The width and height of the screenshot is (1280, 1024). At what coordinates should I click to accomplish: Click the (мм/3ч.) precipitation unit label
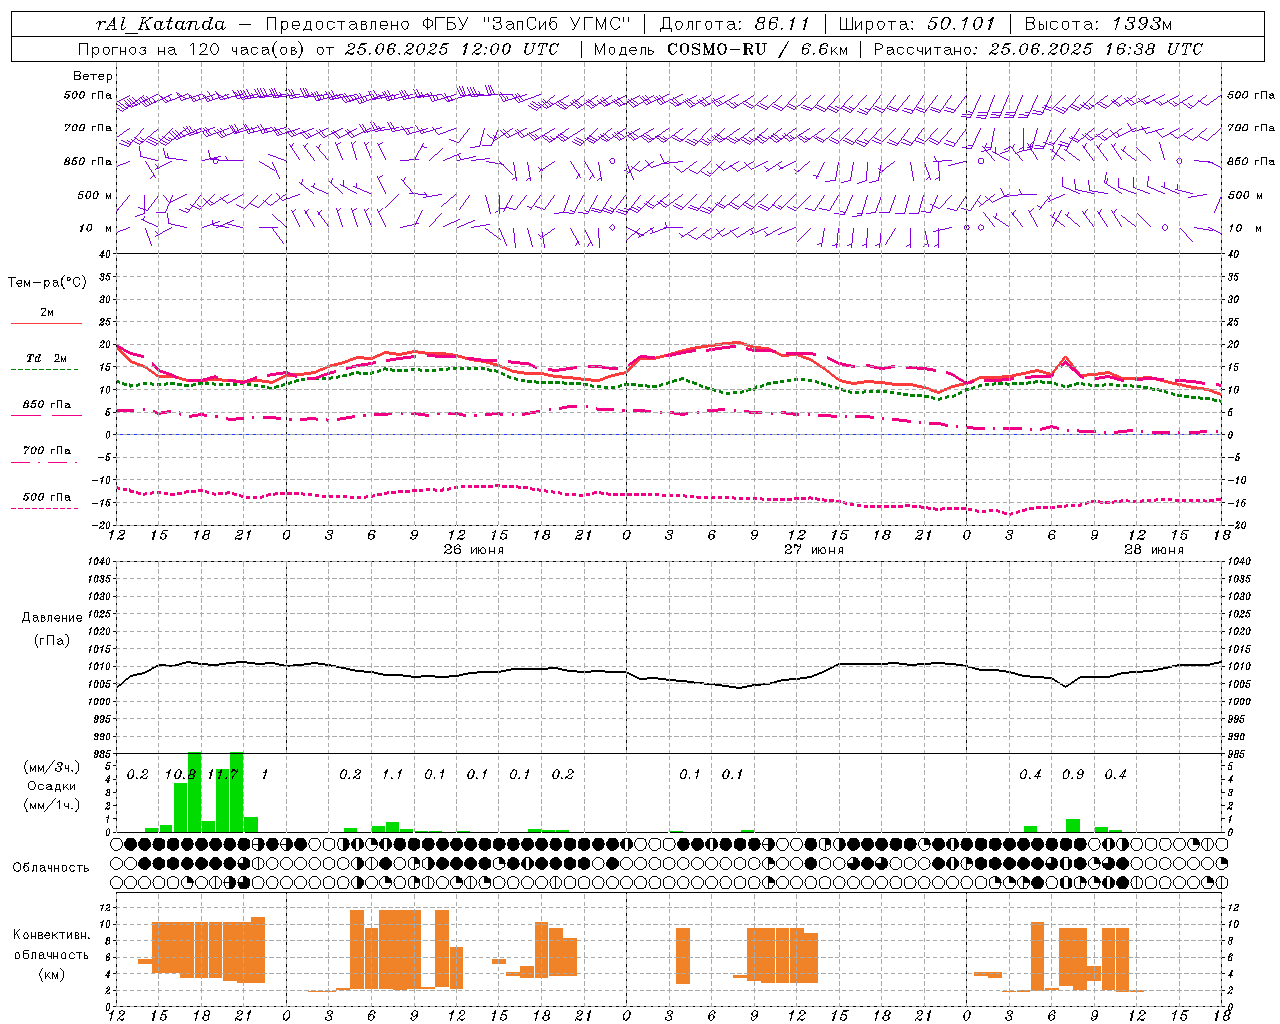click(51, 768)
